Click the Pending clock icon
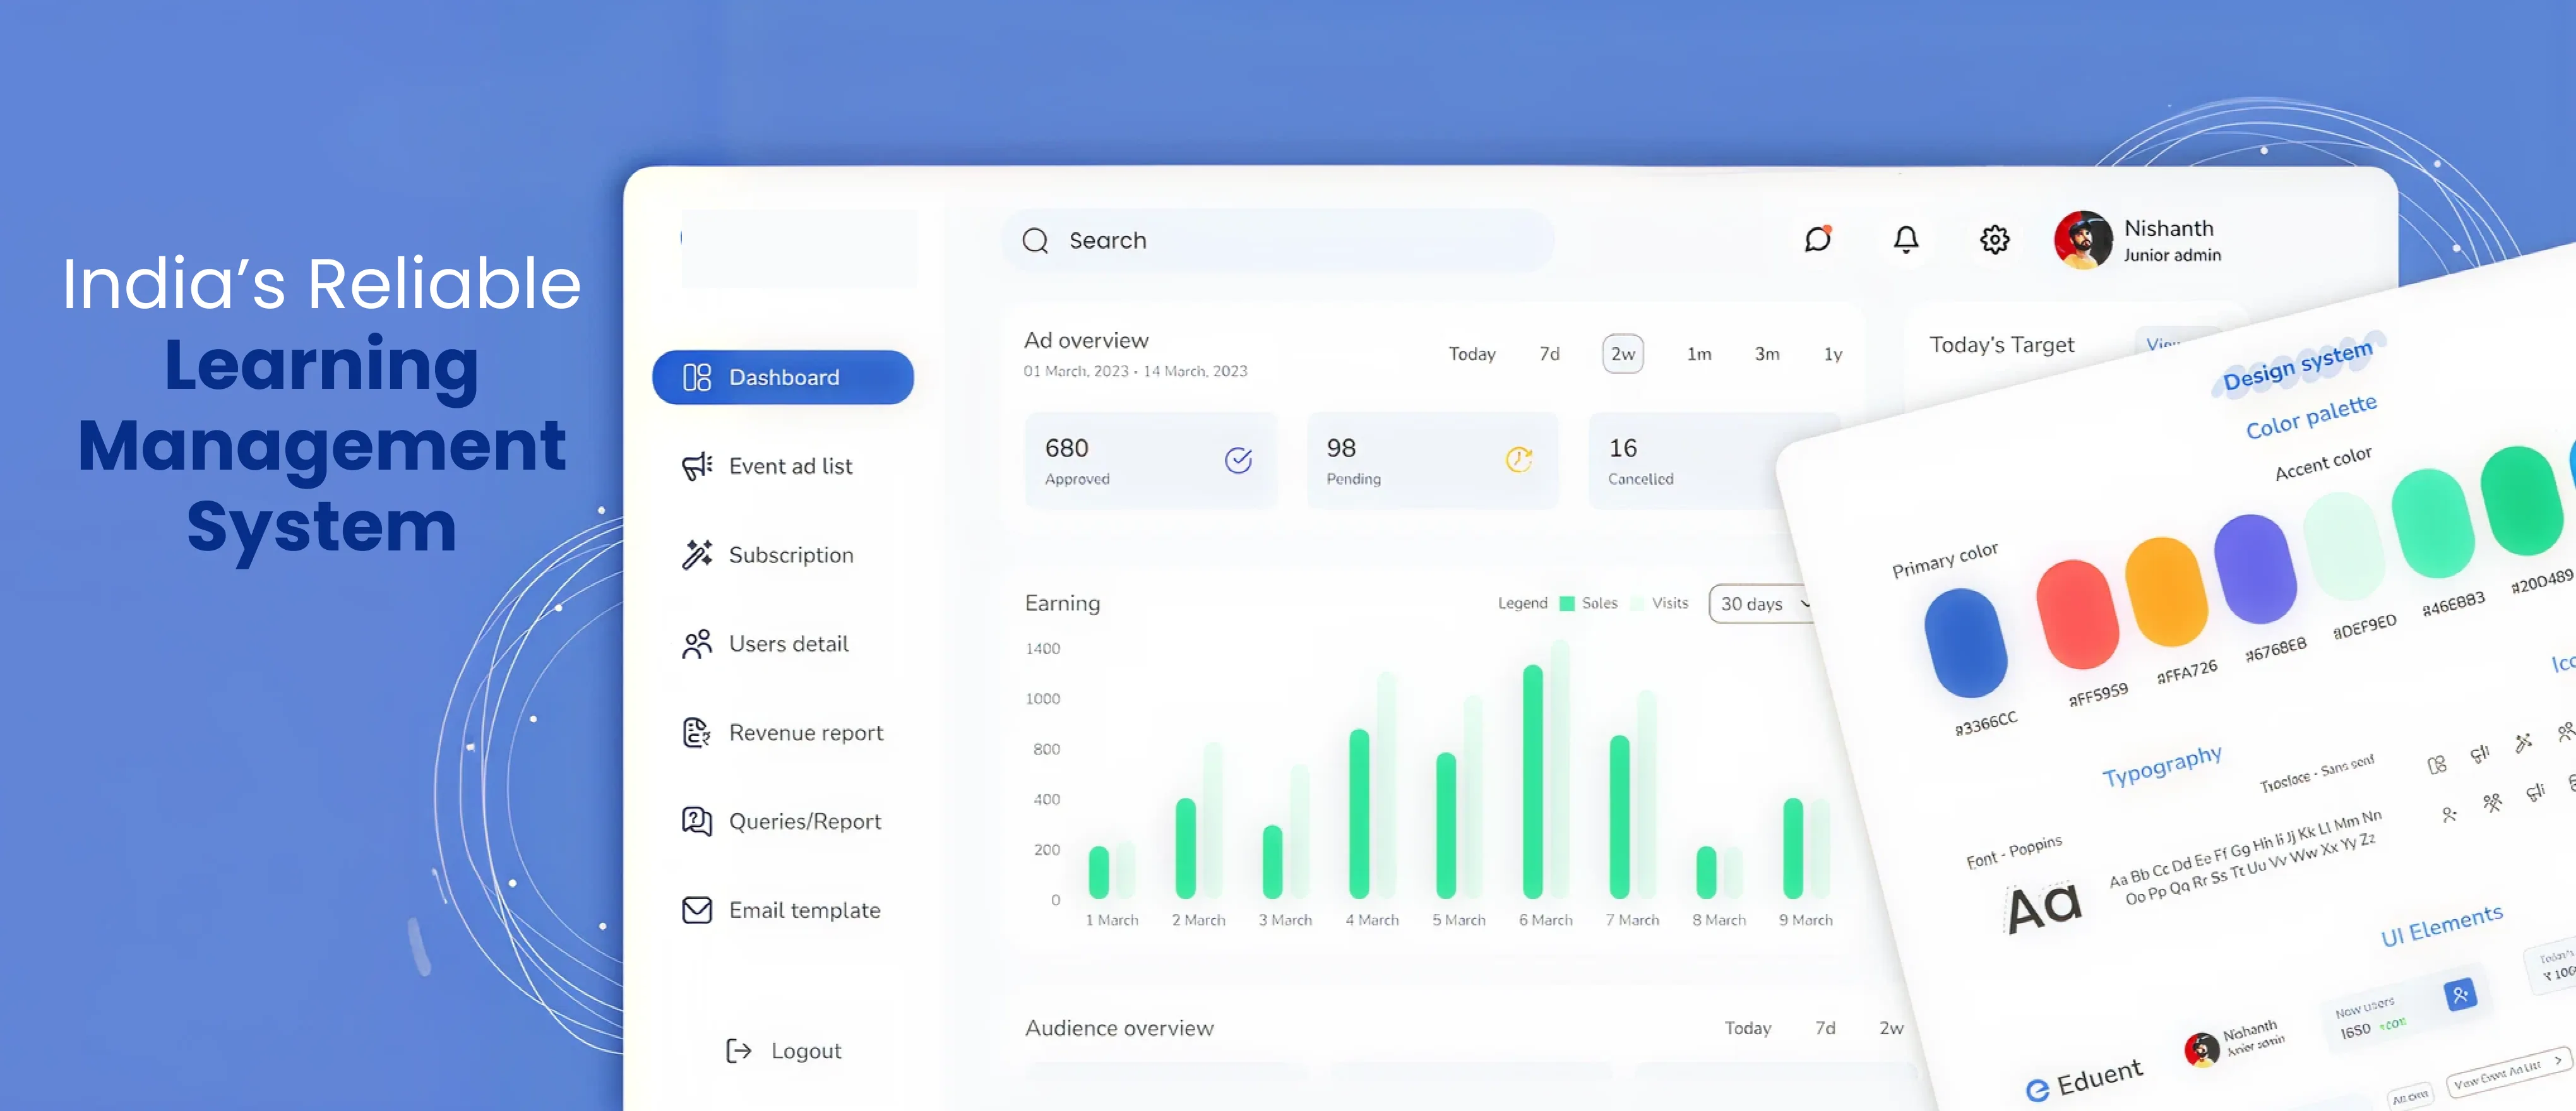Image resolution: width=2576 pixels, height=1111 pixels. [x=1519, y=460]
